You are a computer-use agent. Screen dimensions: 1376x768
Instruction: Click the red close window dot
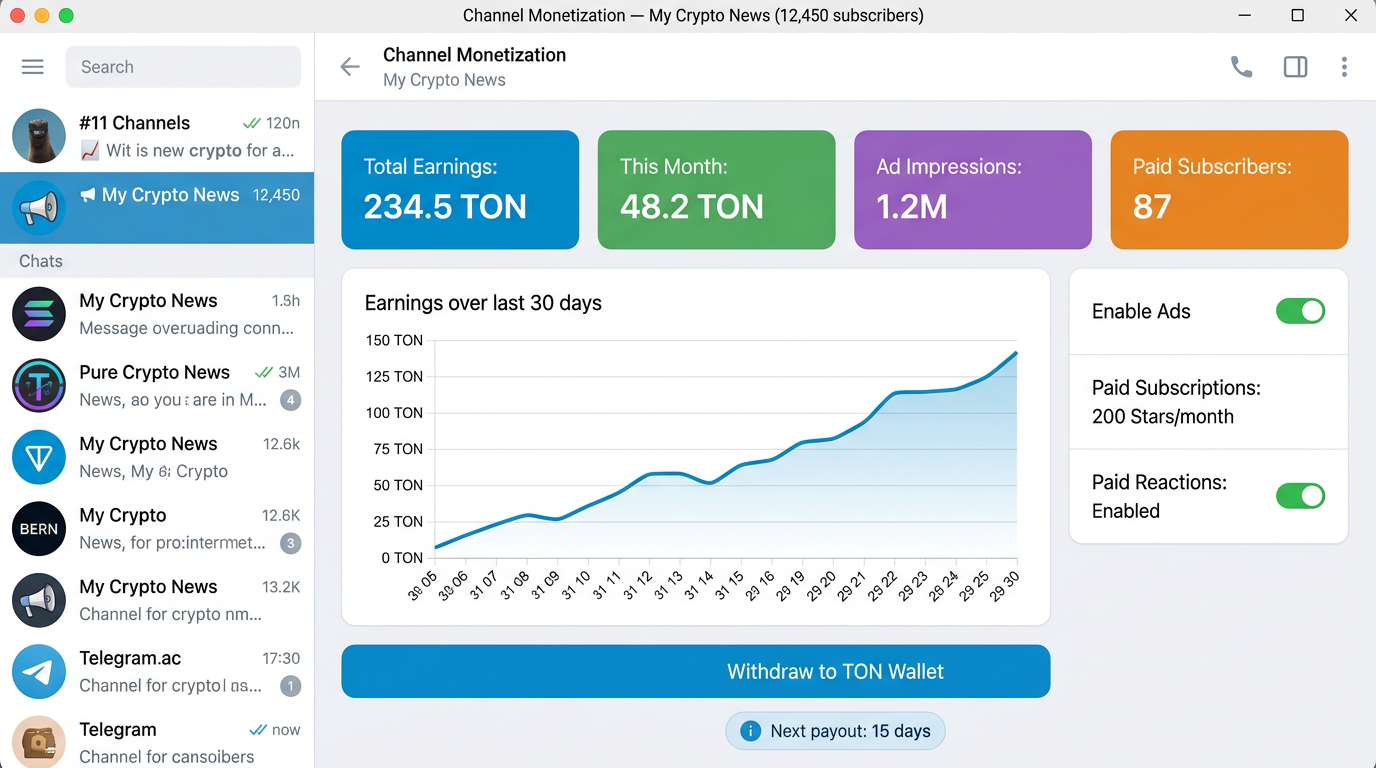point(17,16)
